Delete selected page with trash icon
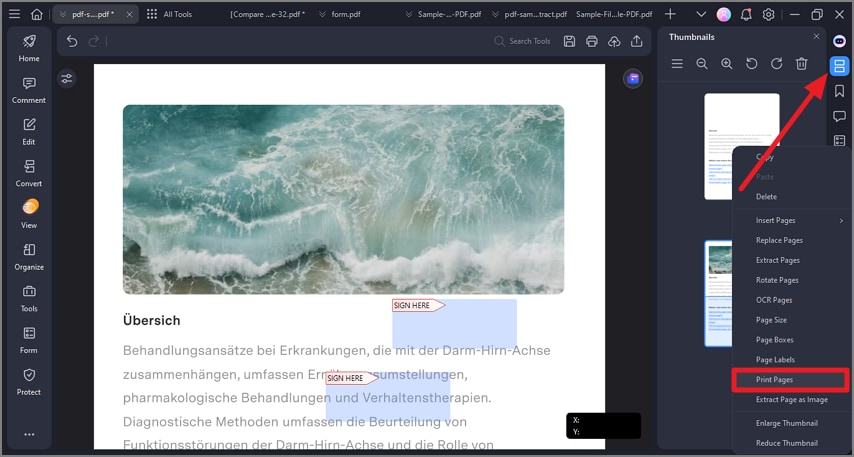The image size is (854, 457). (802, 64)
